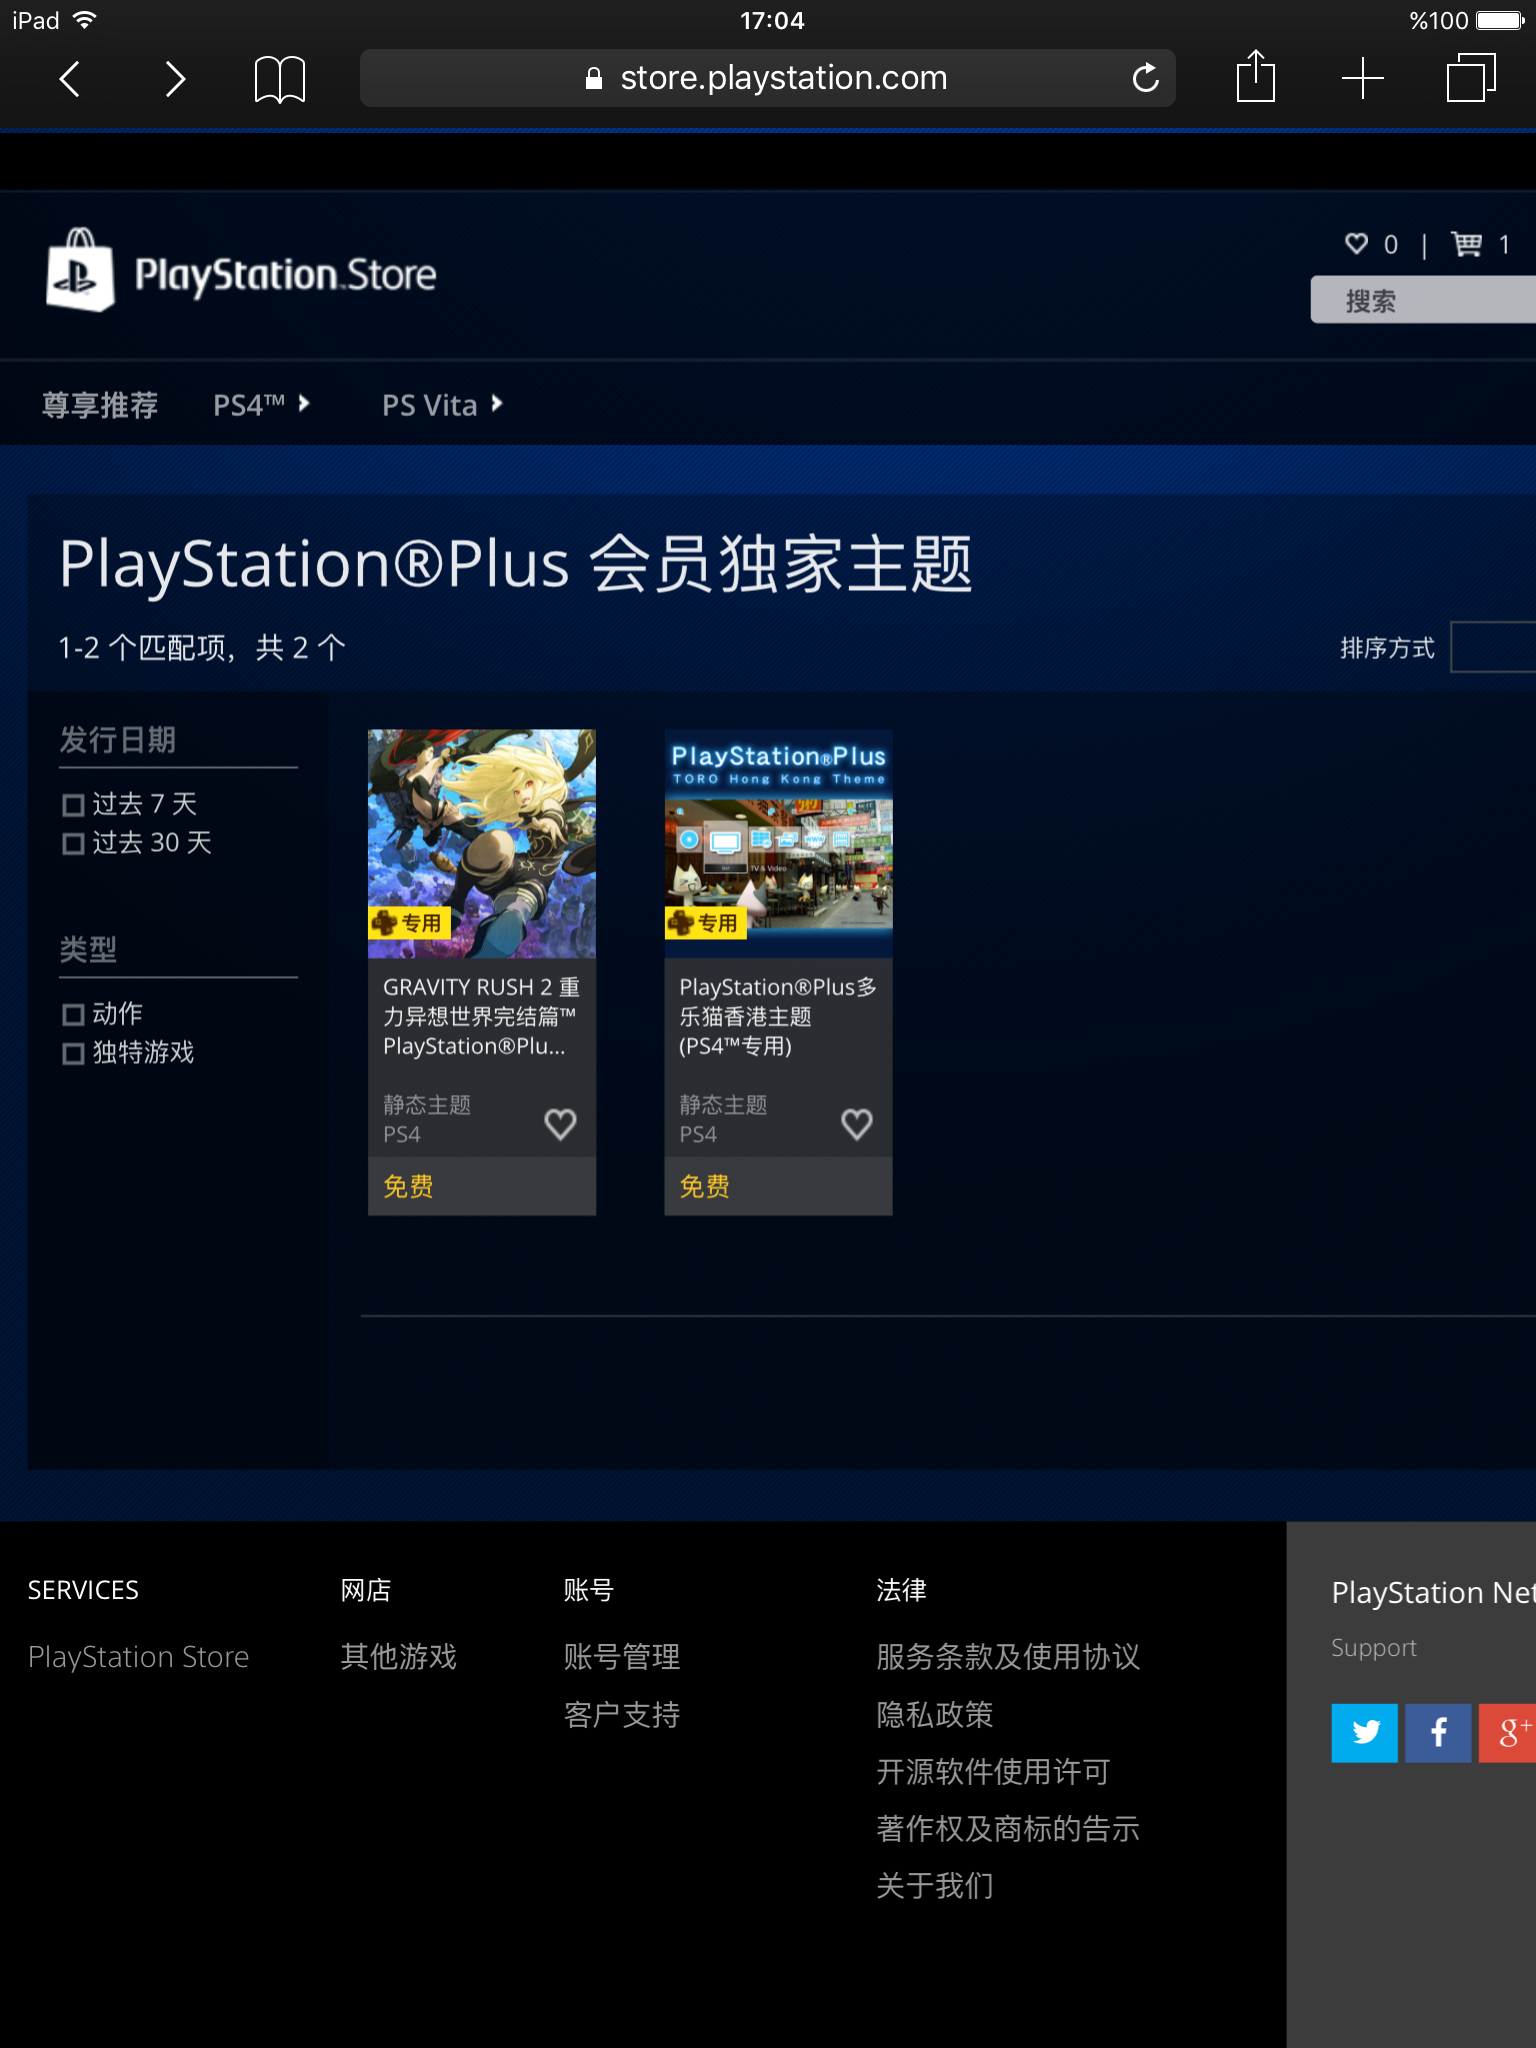Tap the store.playstation.com address bar
This screenshot has height=2048, width=1536.
[x=768, y=78]
